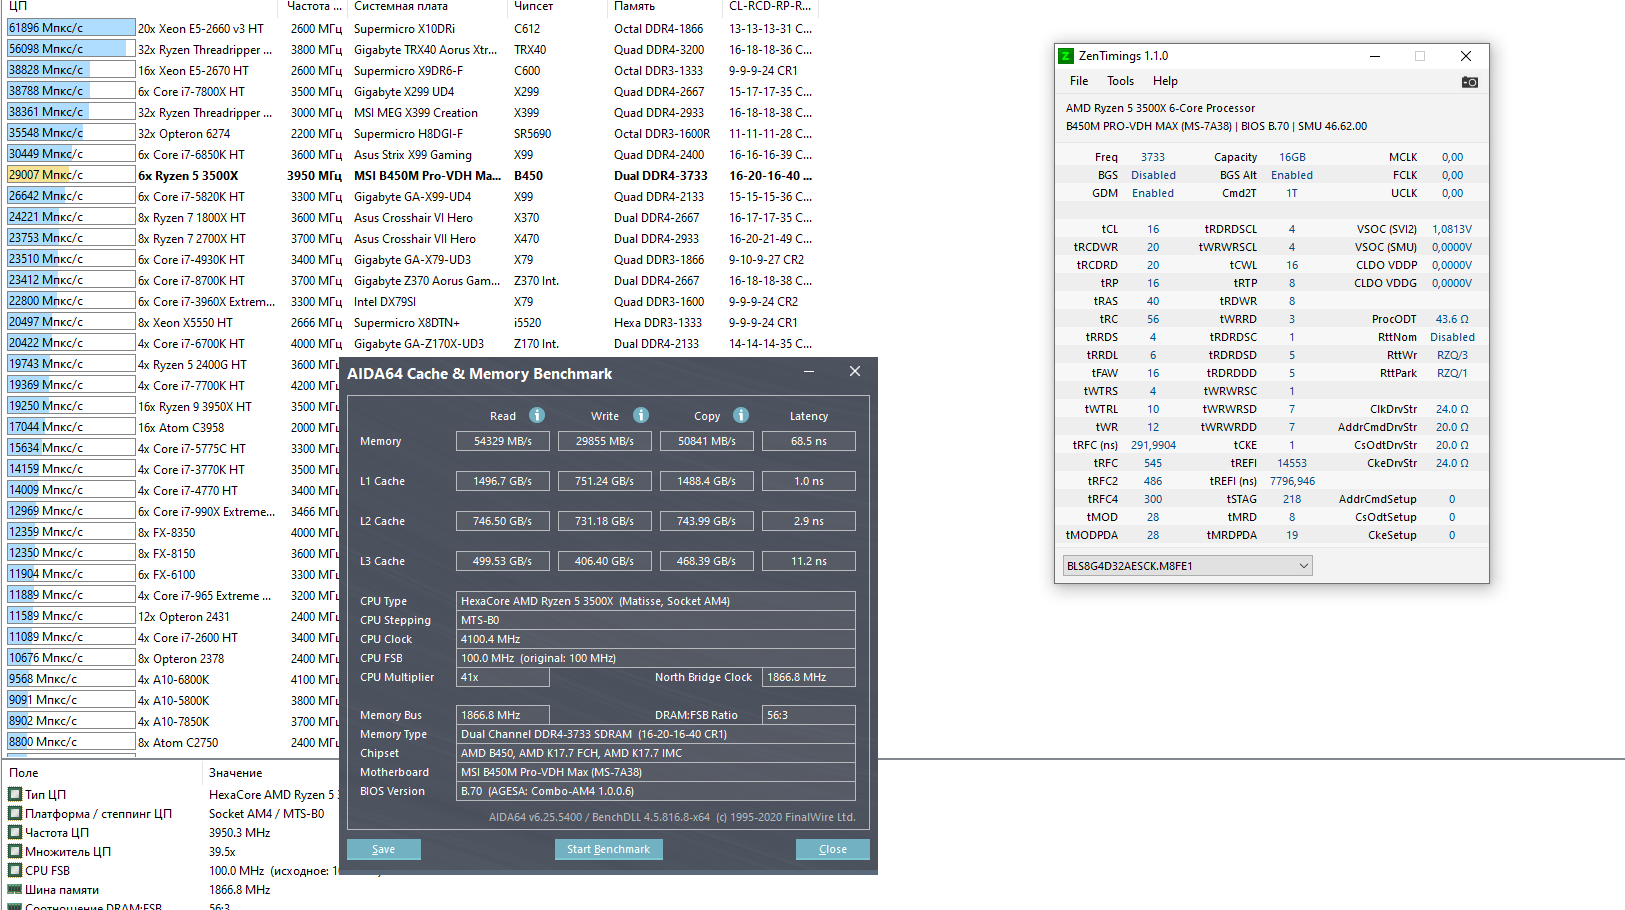Click the ZenTimings Capacity value 16GB
The width and height of the screenshot is (1625, 910).
point(1292,157)
